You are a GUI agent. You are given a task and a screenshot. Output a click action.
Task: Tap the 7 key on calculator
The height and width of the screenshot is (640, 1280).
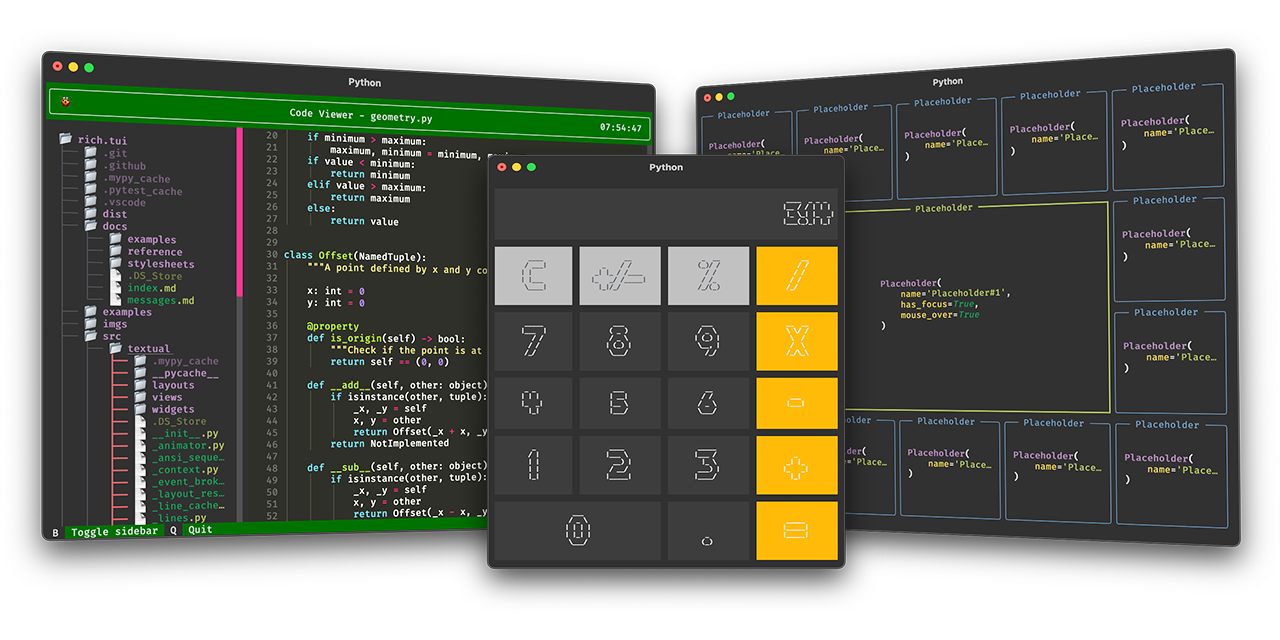tap(533, 341)
